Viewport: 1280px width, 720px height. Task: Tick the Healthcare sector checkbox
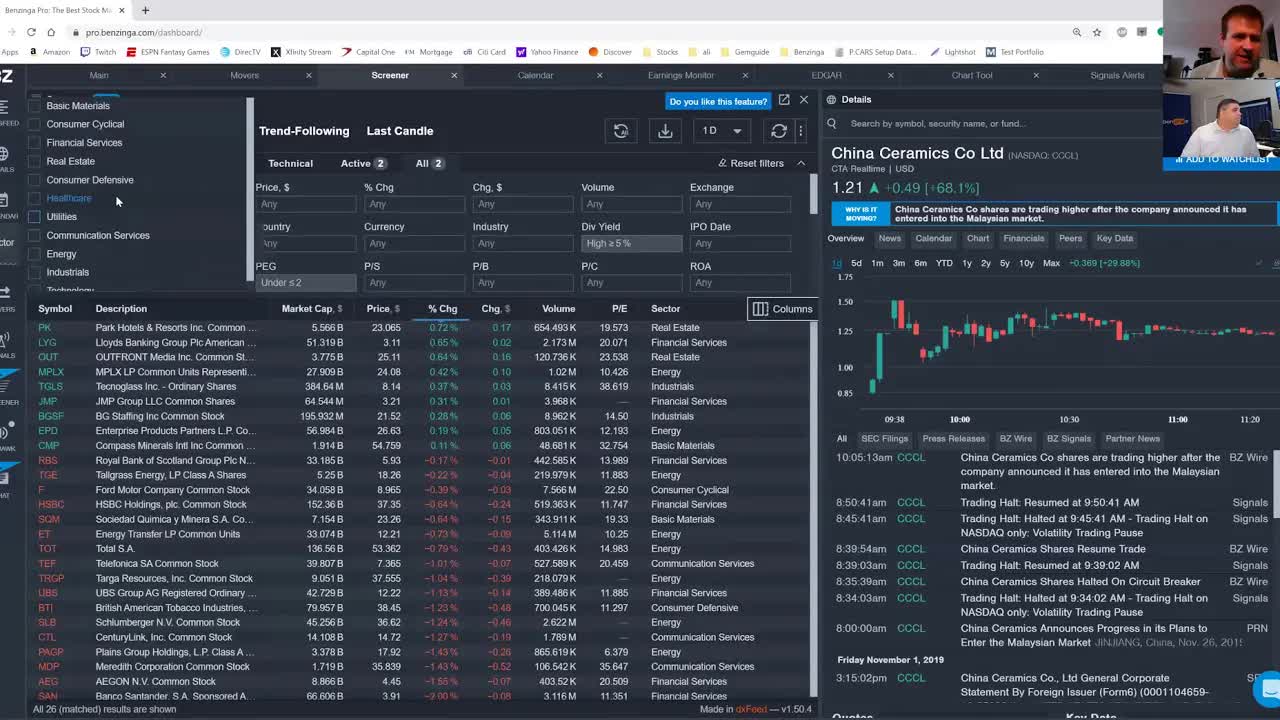(35, 198)
